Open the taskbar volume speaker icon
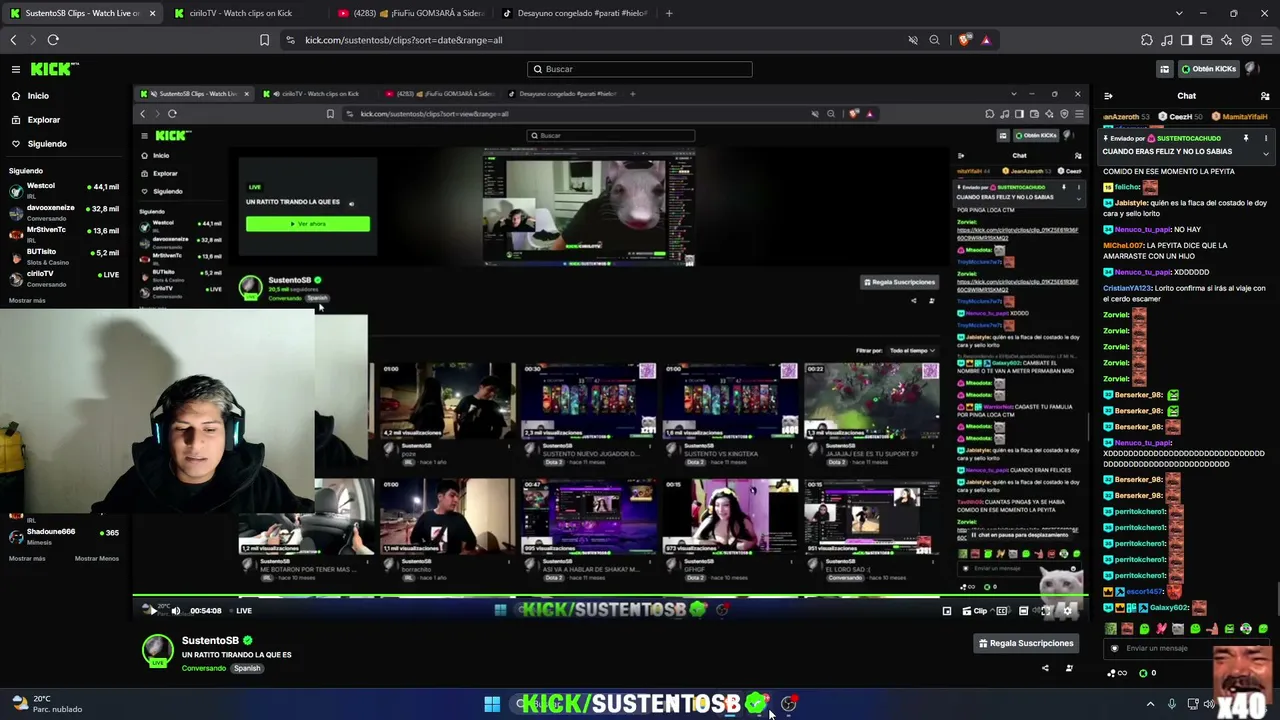 click(1209, 704)
